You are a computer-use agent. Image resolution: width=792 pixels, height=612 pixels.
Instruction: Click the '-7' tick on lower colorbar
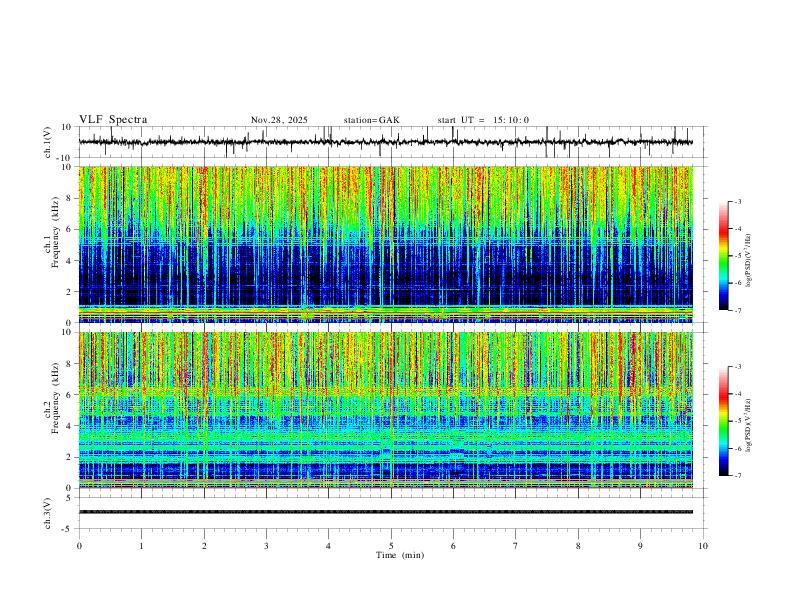click(737, 476)
